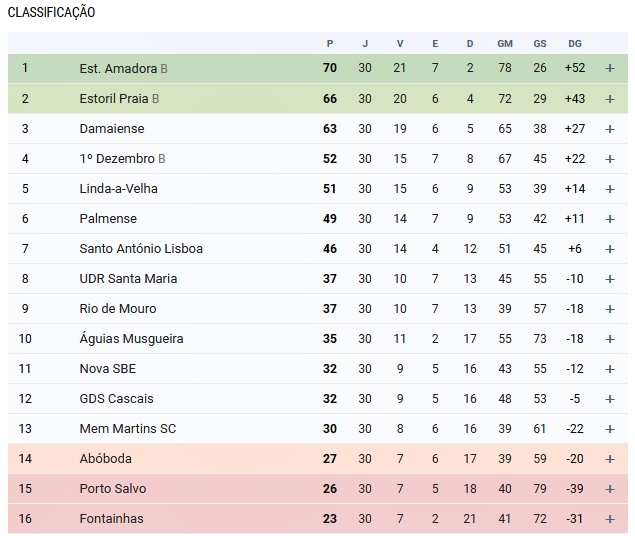The image size is (635, 536).
Task: Expand Estoril Praia row details
Action: click(x=610, y=99)
